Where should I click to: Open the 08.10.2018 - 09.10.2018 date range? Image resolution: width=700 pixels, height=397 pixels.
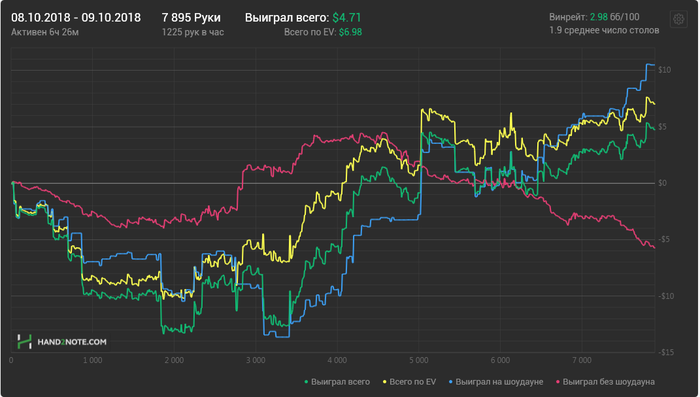76,17
